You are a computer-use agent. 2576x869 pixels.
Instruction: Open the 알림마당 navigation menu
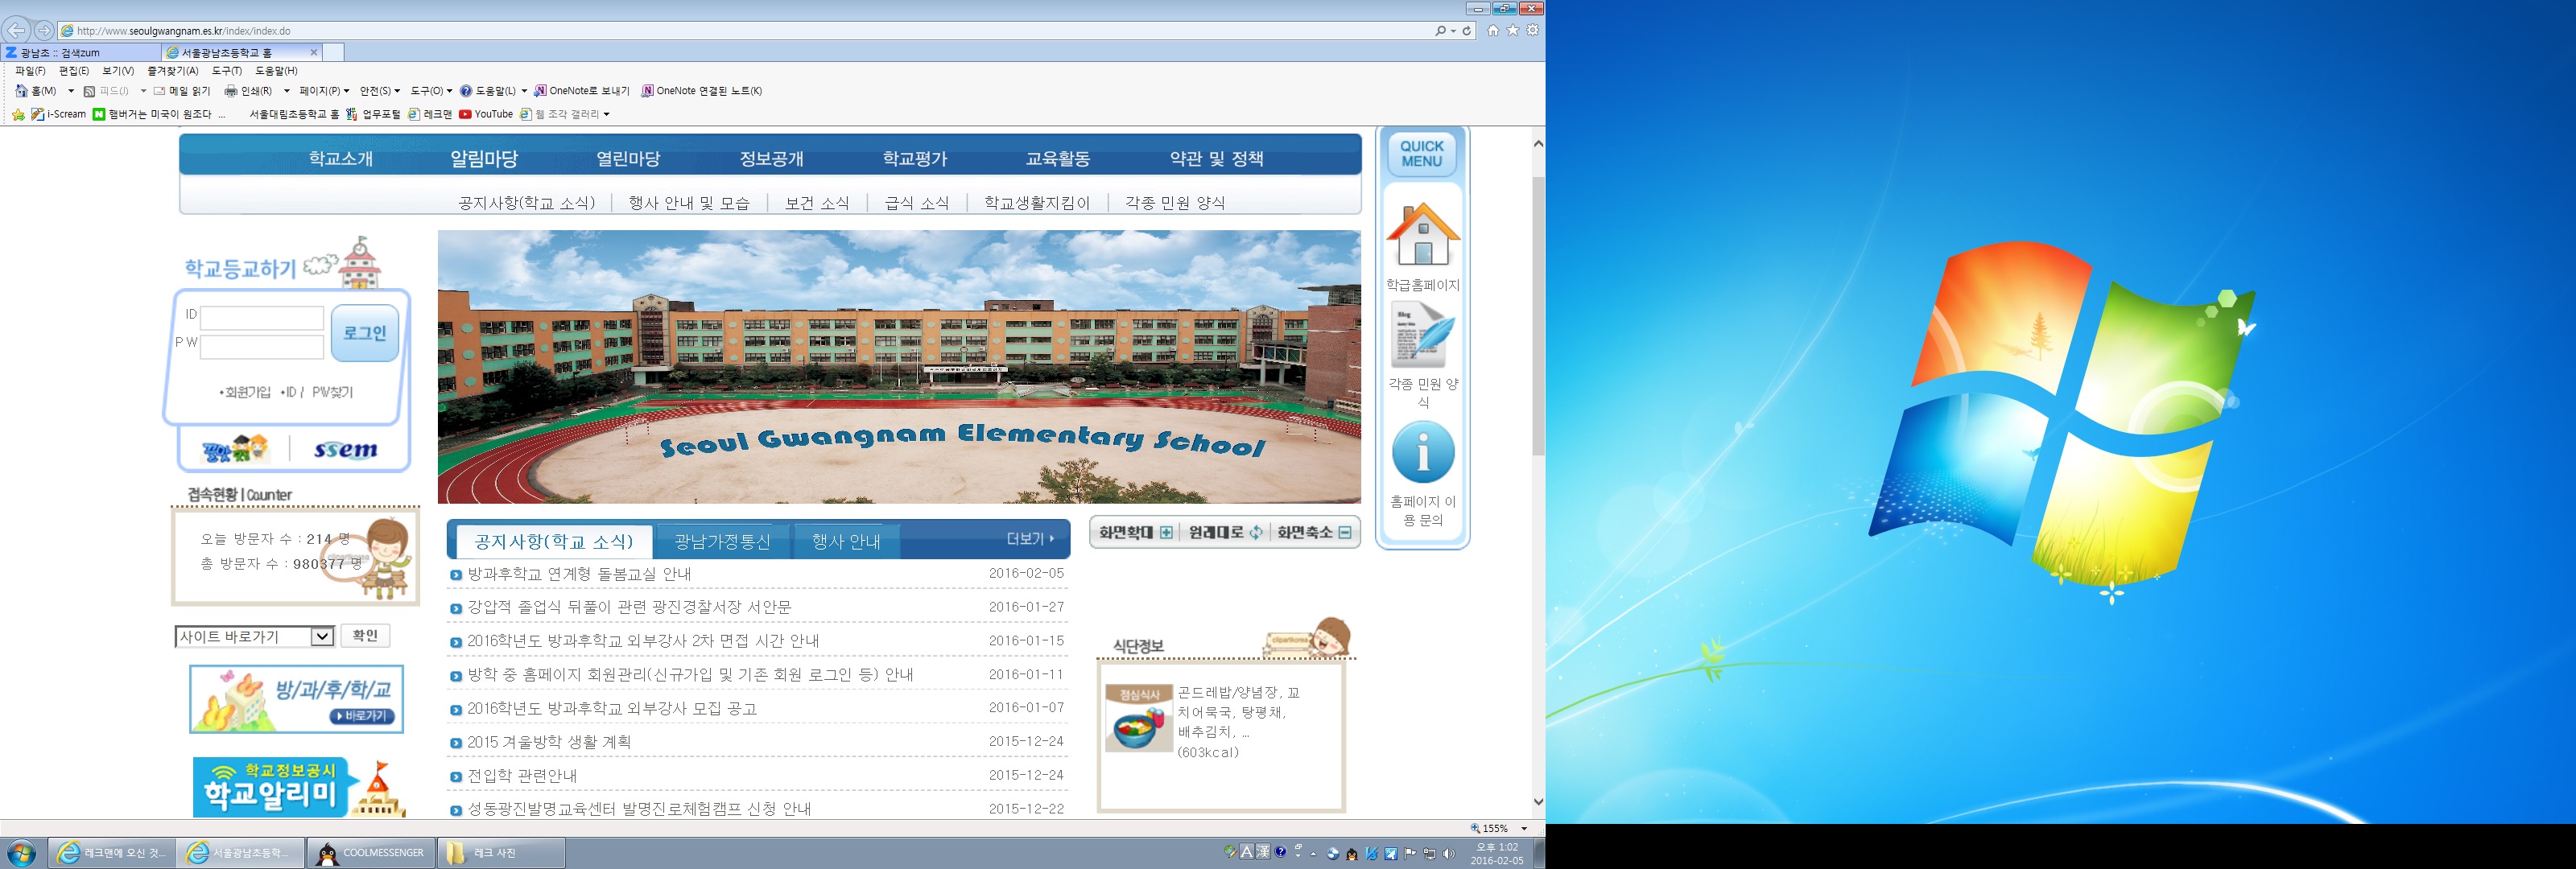tap(484, 158)
